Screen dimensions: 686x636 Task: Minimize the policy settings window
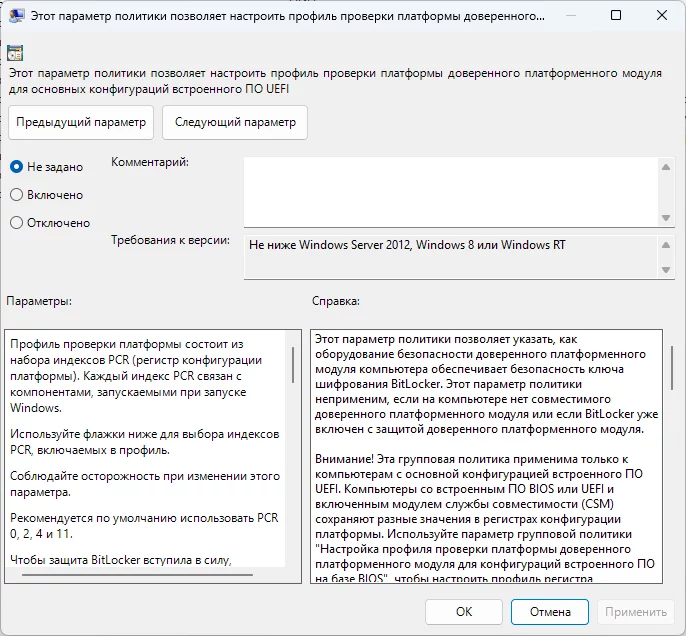pyautogui.click(x=568, y=17)
